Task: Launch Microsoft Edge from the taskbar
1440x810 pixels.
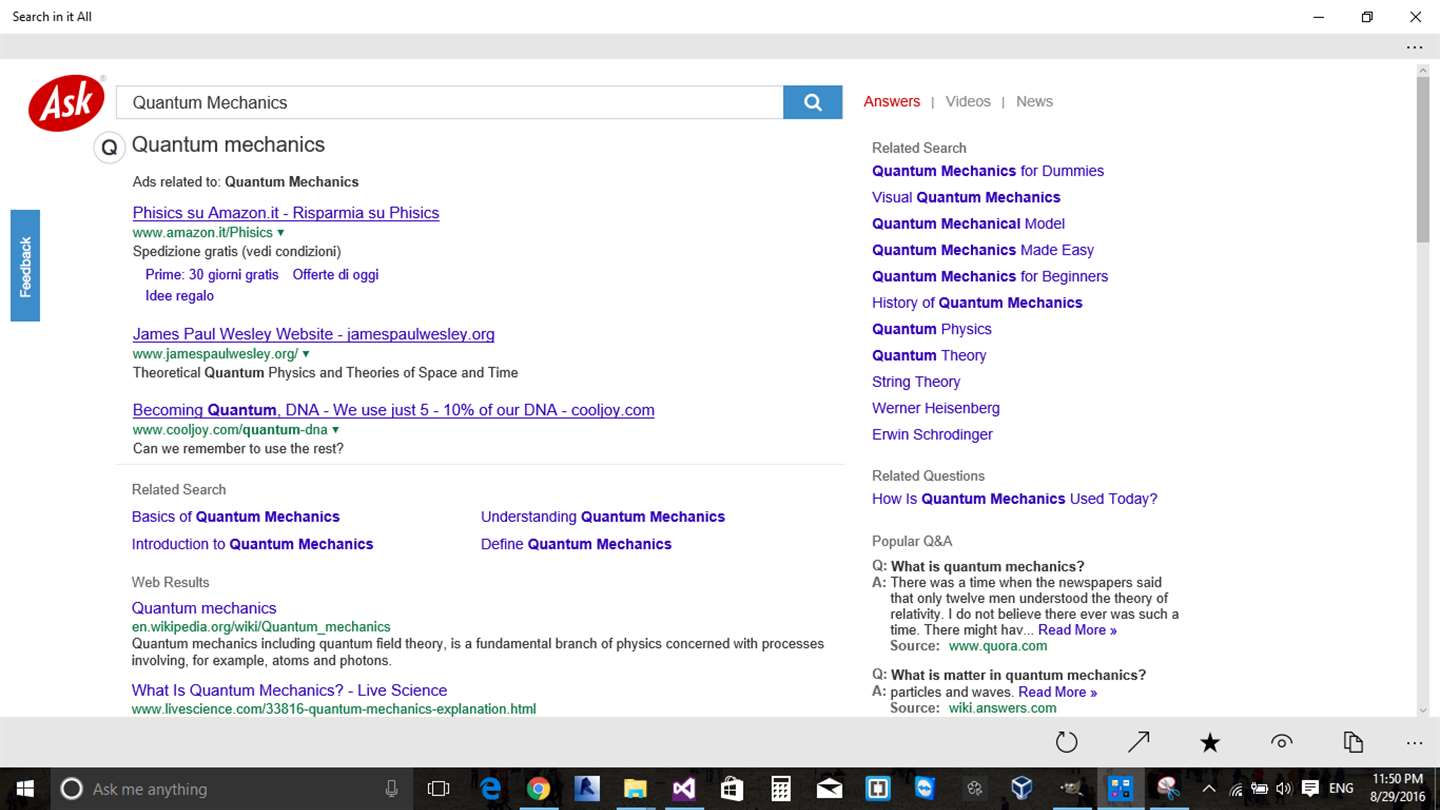Action: [490, 789]
